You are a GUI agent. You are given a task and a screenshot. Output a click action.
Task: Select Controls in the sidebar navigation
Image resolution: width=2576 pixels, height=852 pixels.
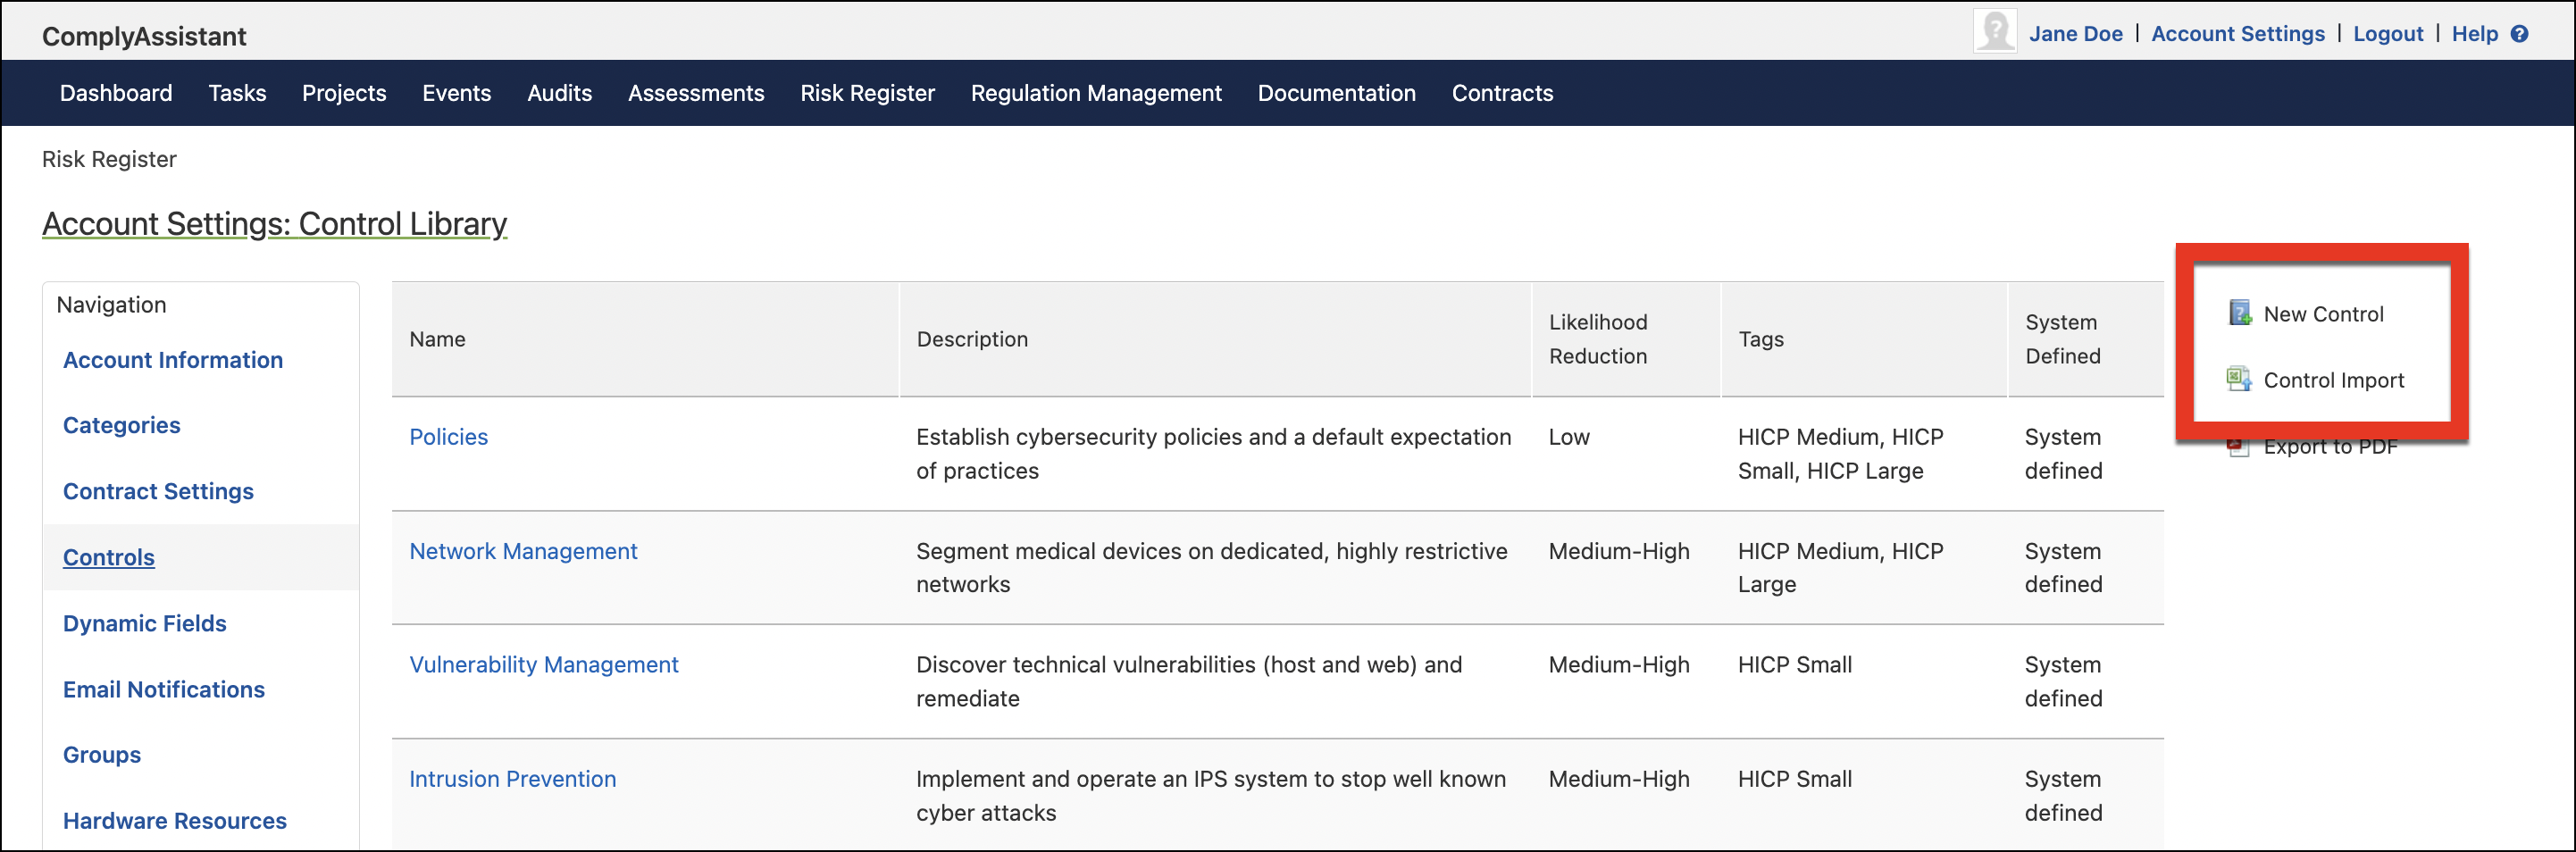point(109,557)
